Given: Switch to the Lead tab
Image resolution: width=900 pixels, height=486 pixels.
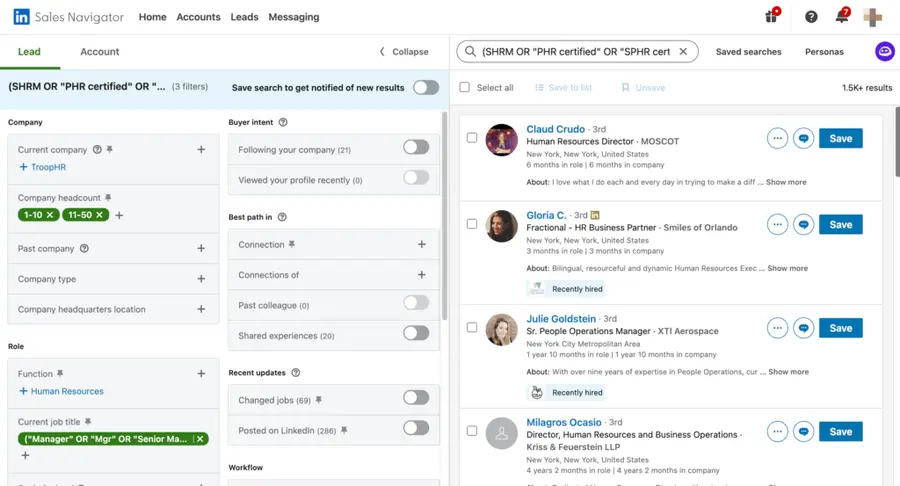Looking at the screenshot, I should (29, 52).
